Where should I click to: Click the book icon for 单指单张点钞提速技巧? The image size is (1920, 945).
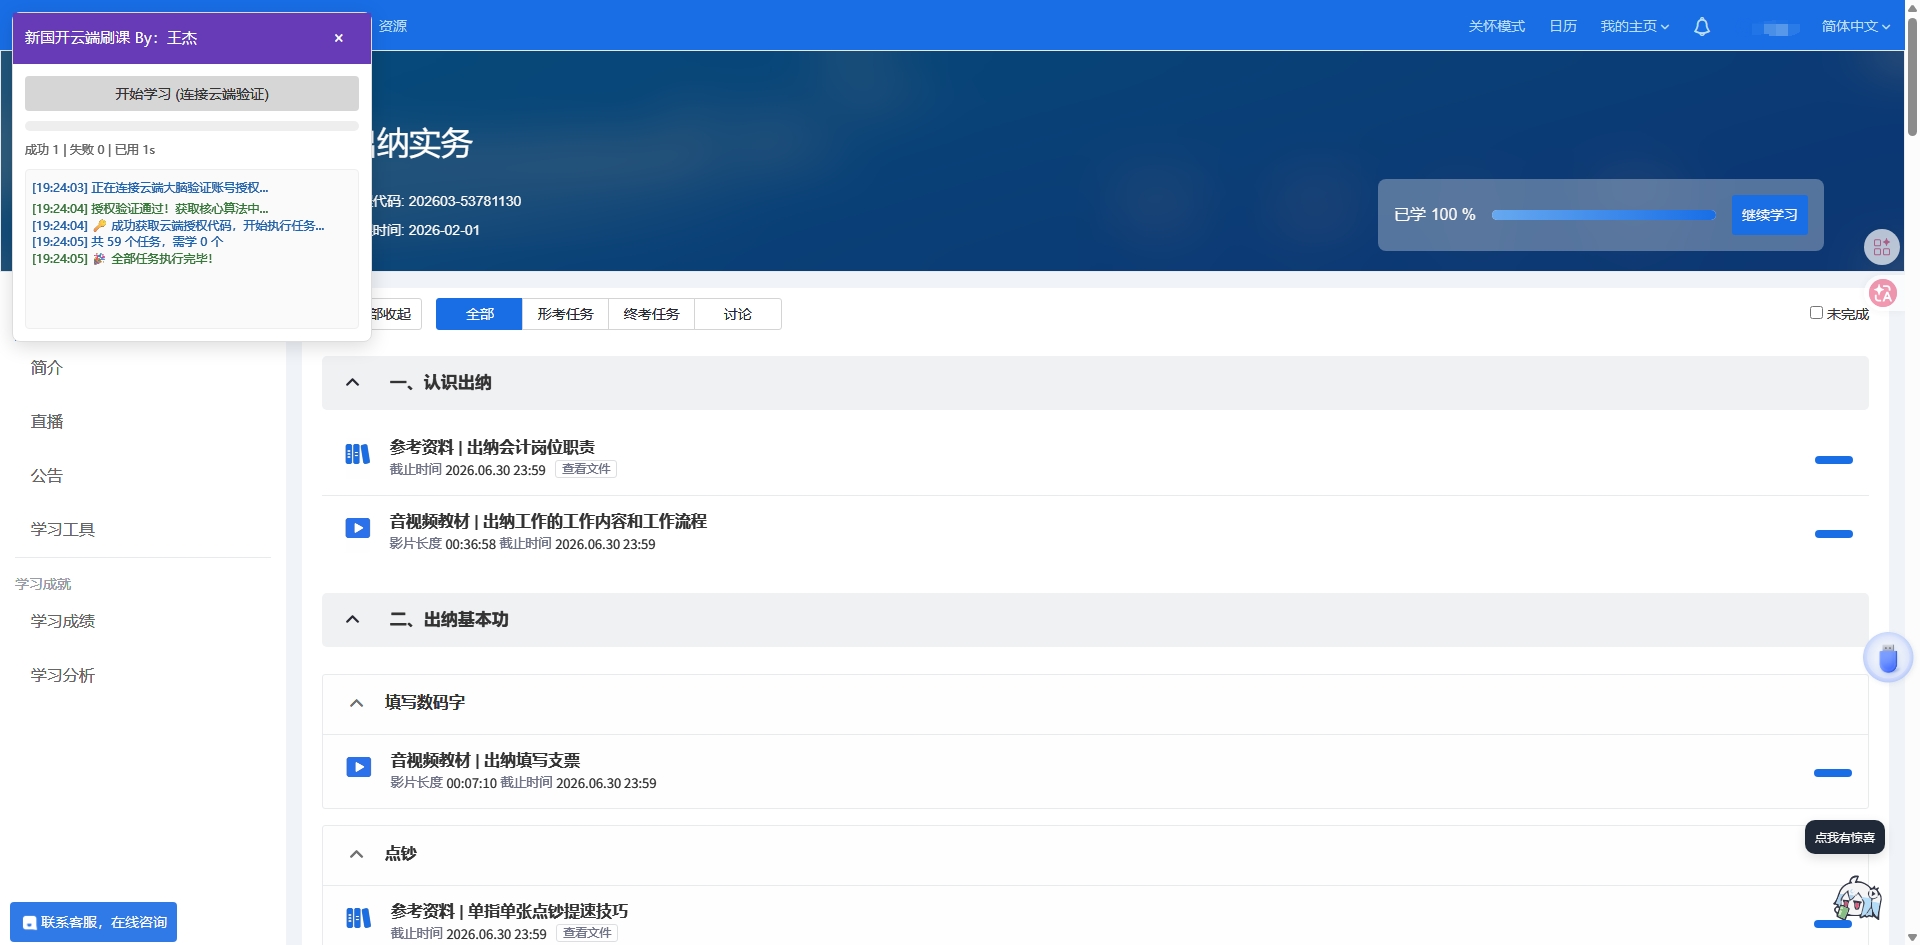pyautogui.click(x=358, y=918)
